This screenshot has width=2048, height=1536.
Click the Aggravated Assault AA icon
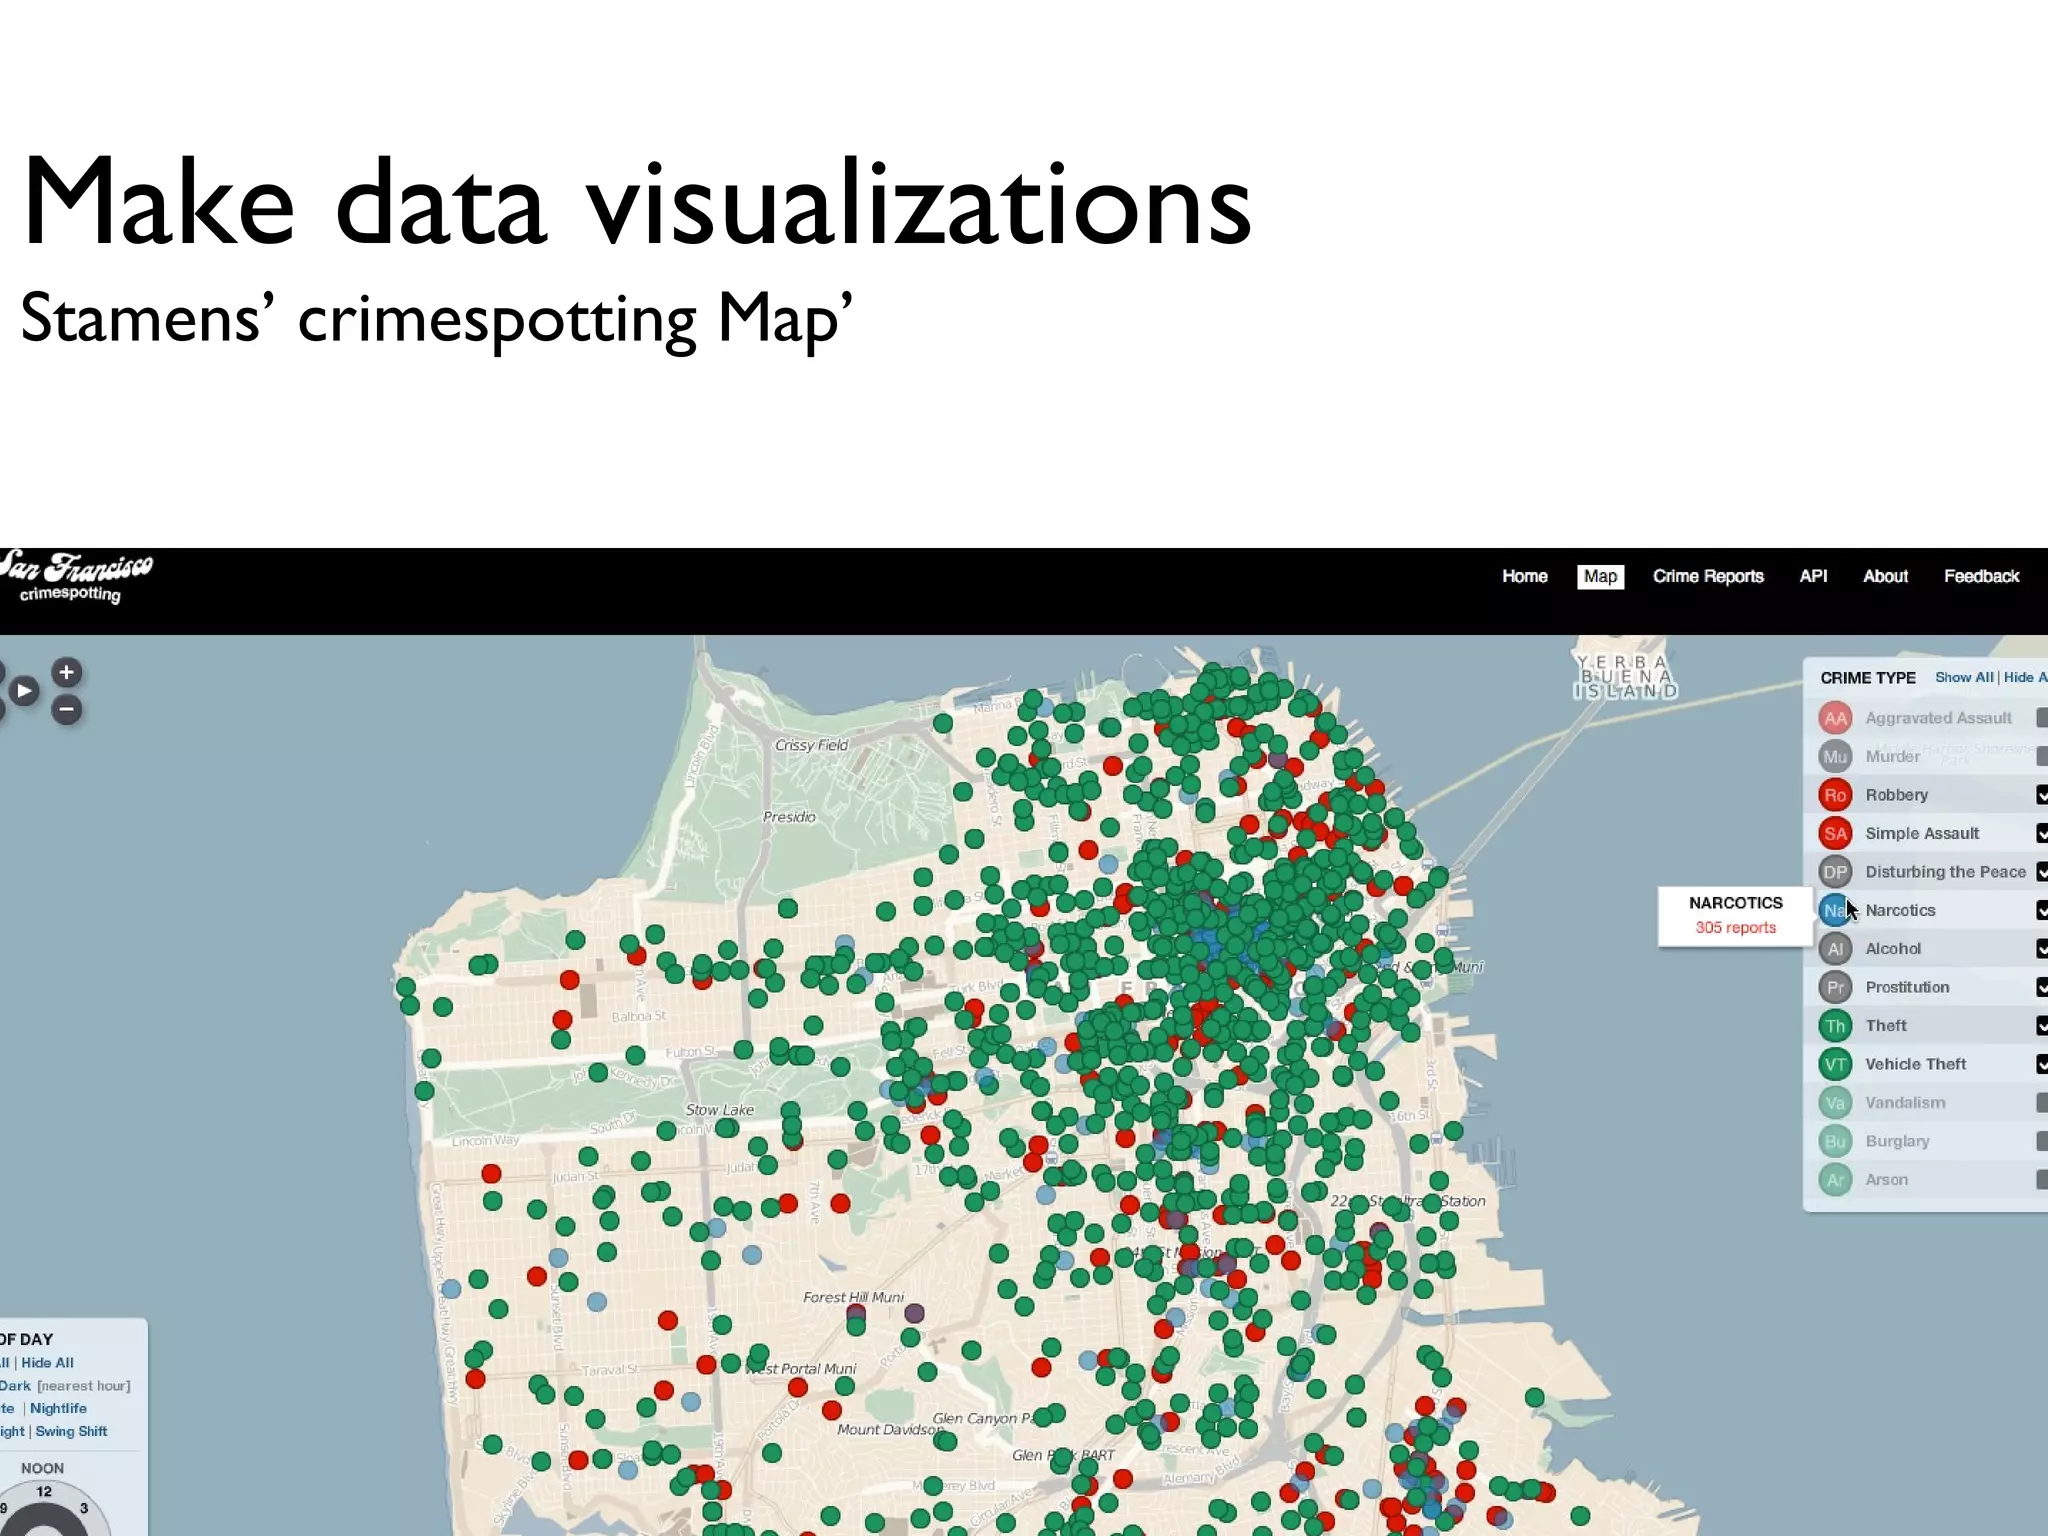[1835, 718]
